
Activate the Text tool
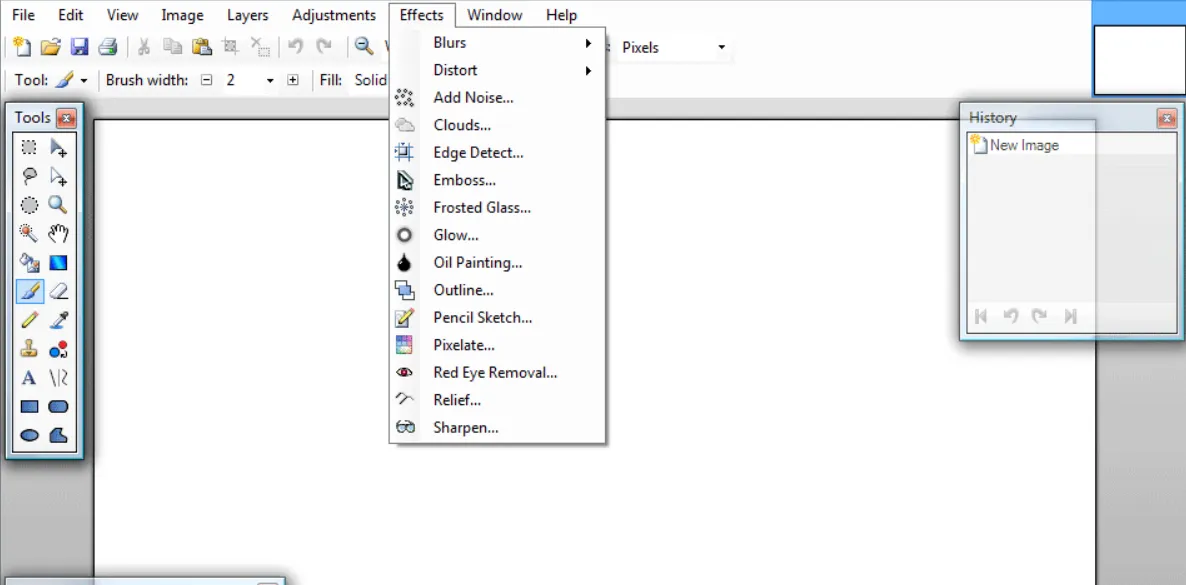click(x=30, y=378)
